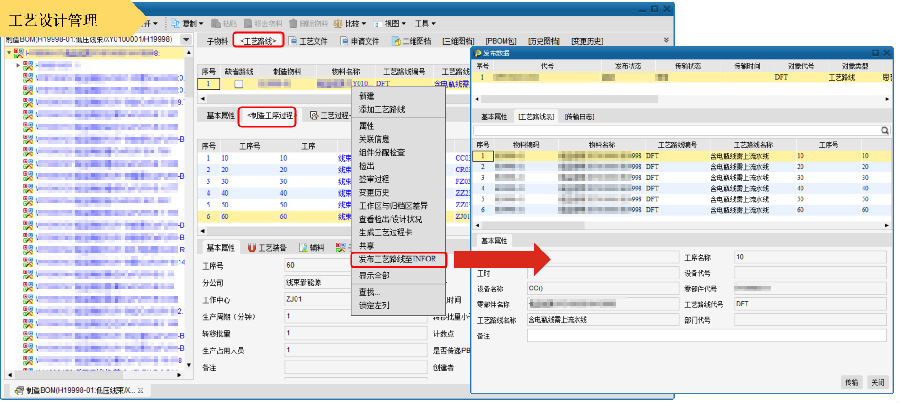Click the 视图 toolbar icon
Viewport: 900px width, 403px height.
379,24
